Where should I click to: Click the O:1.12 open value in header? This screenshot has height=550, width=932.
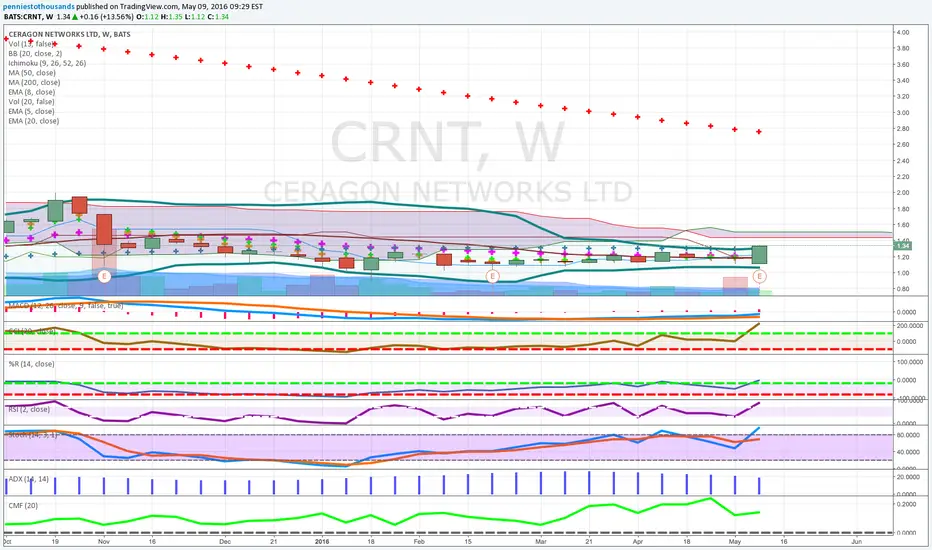147,17
